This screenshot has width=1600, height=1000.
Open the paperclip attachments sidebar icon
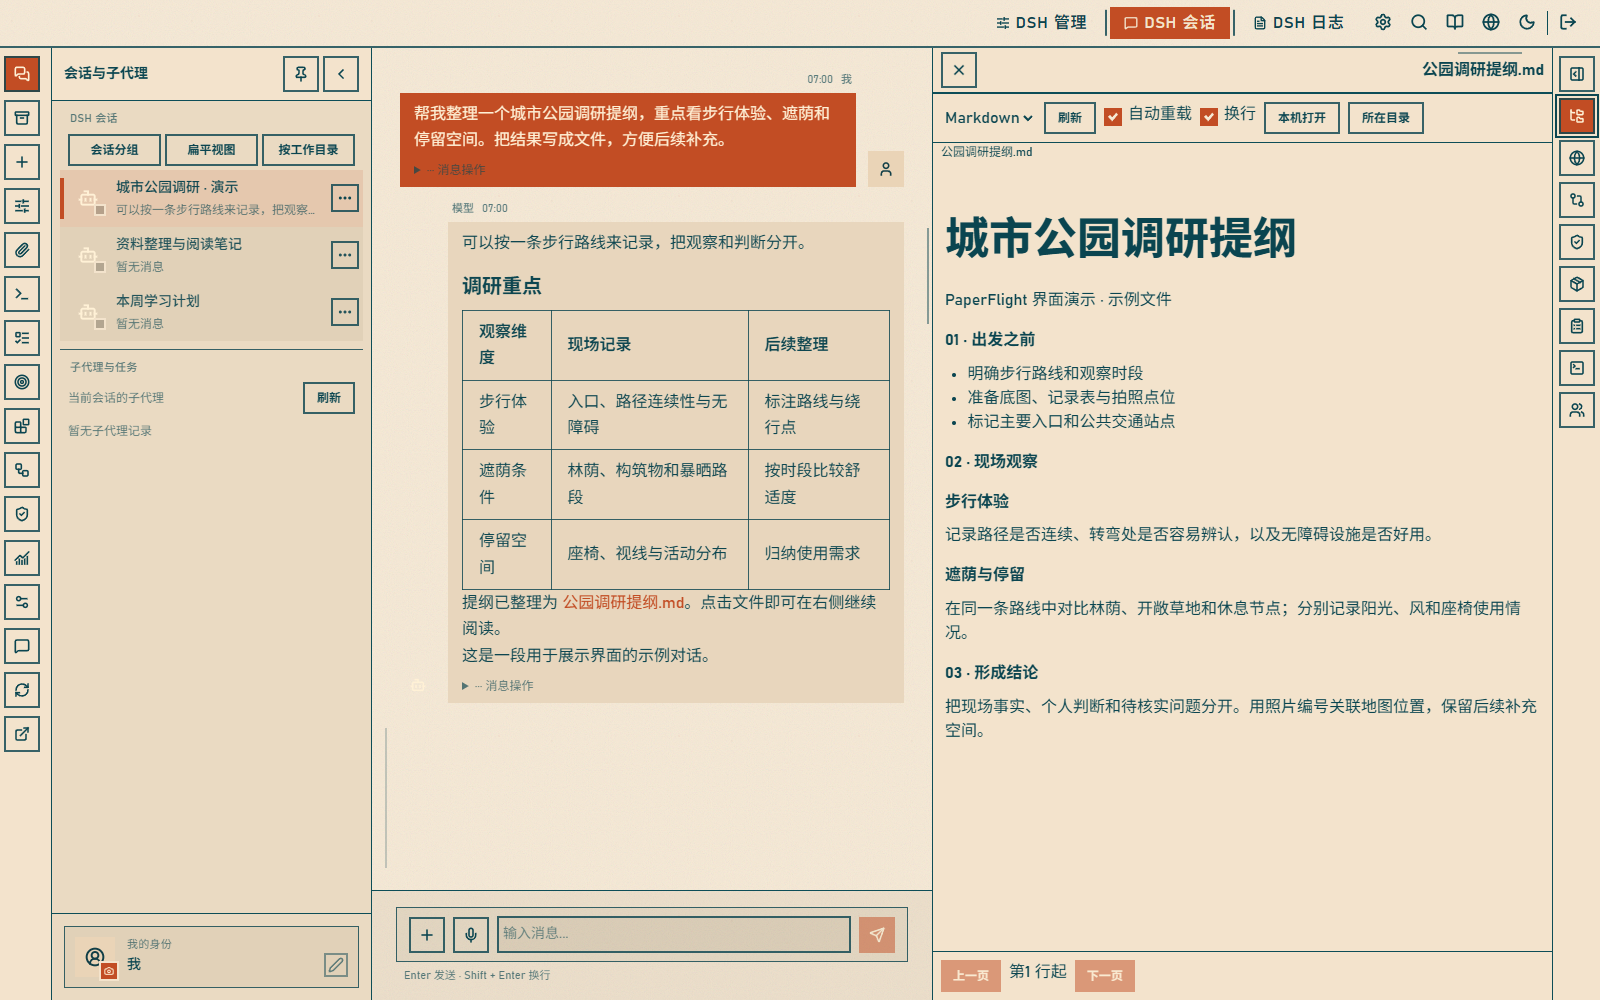click(22, 250)
